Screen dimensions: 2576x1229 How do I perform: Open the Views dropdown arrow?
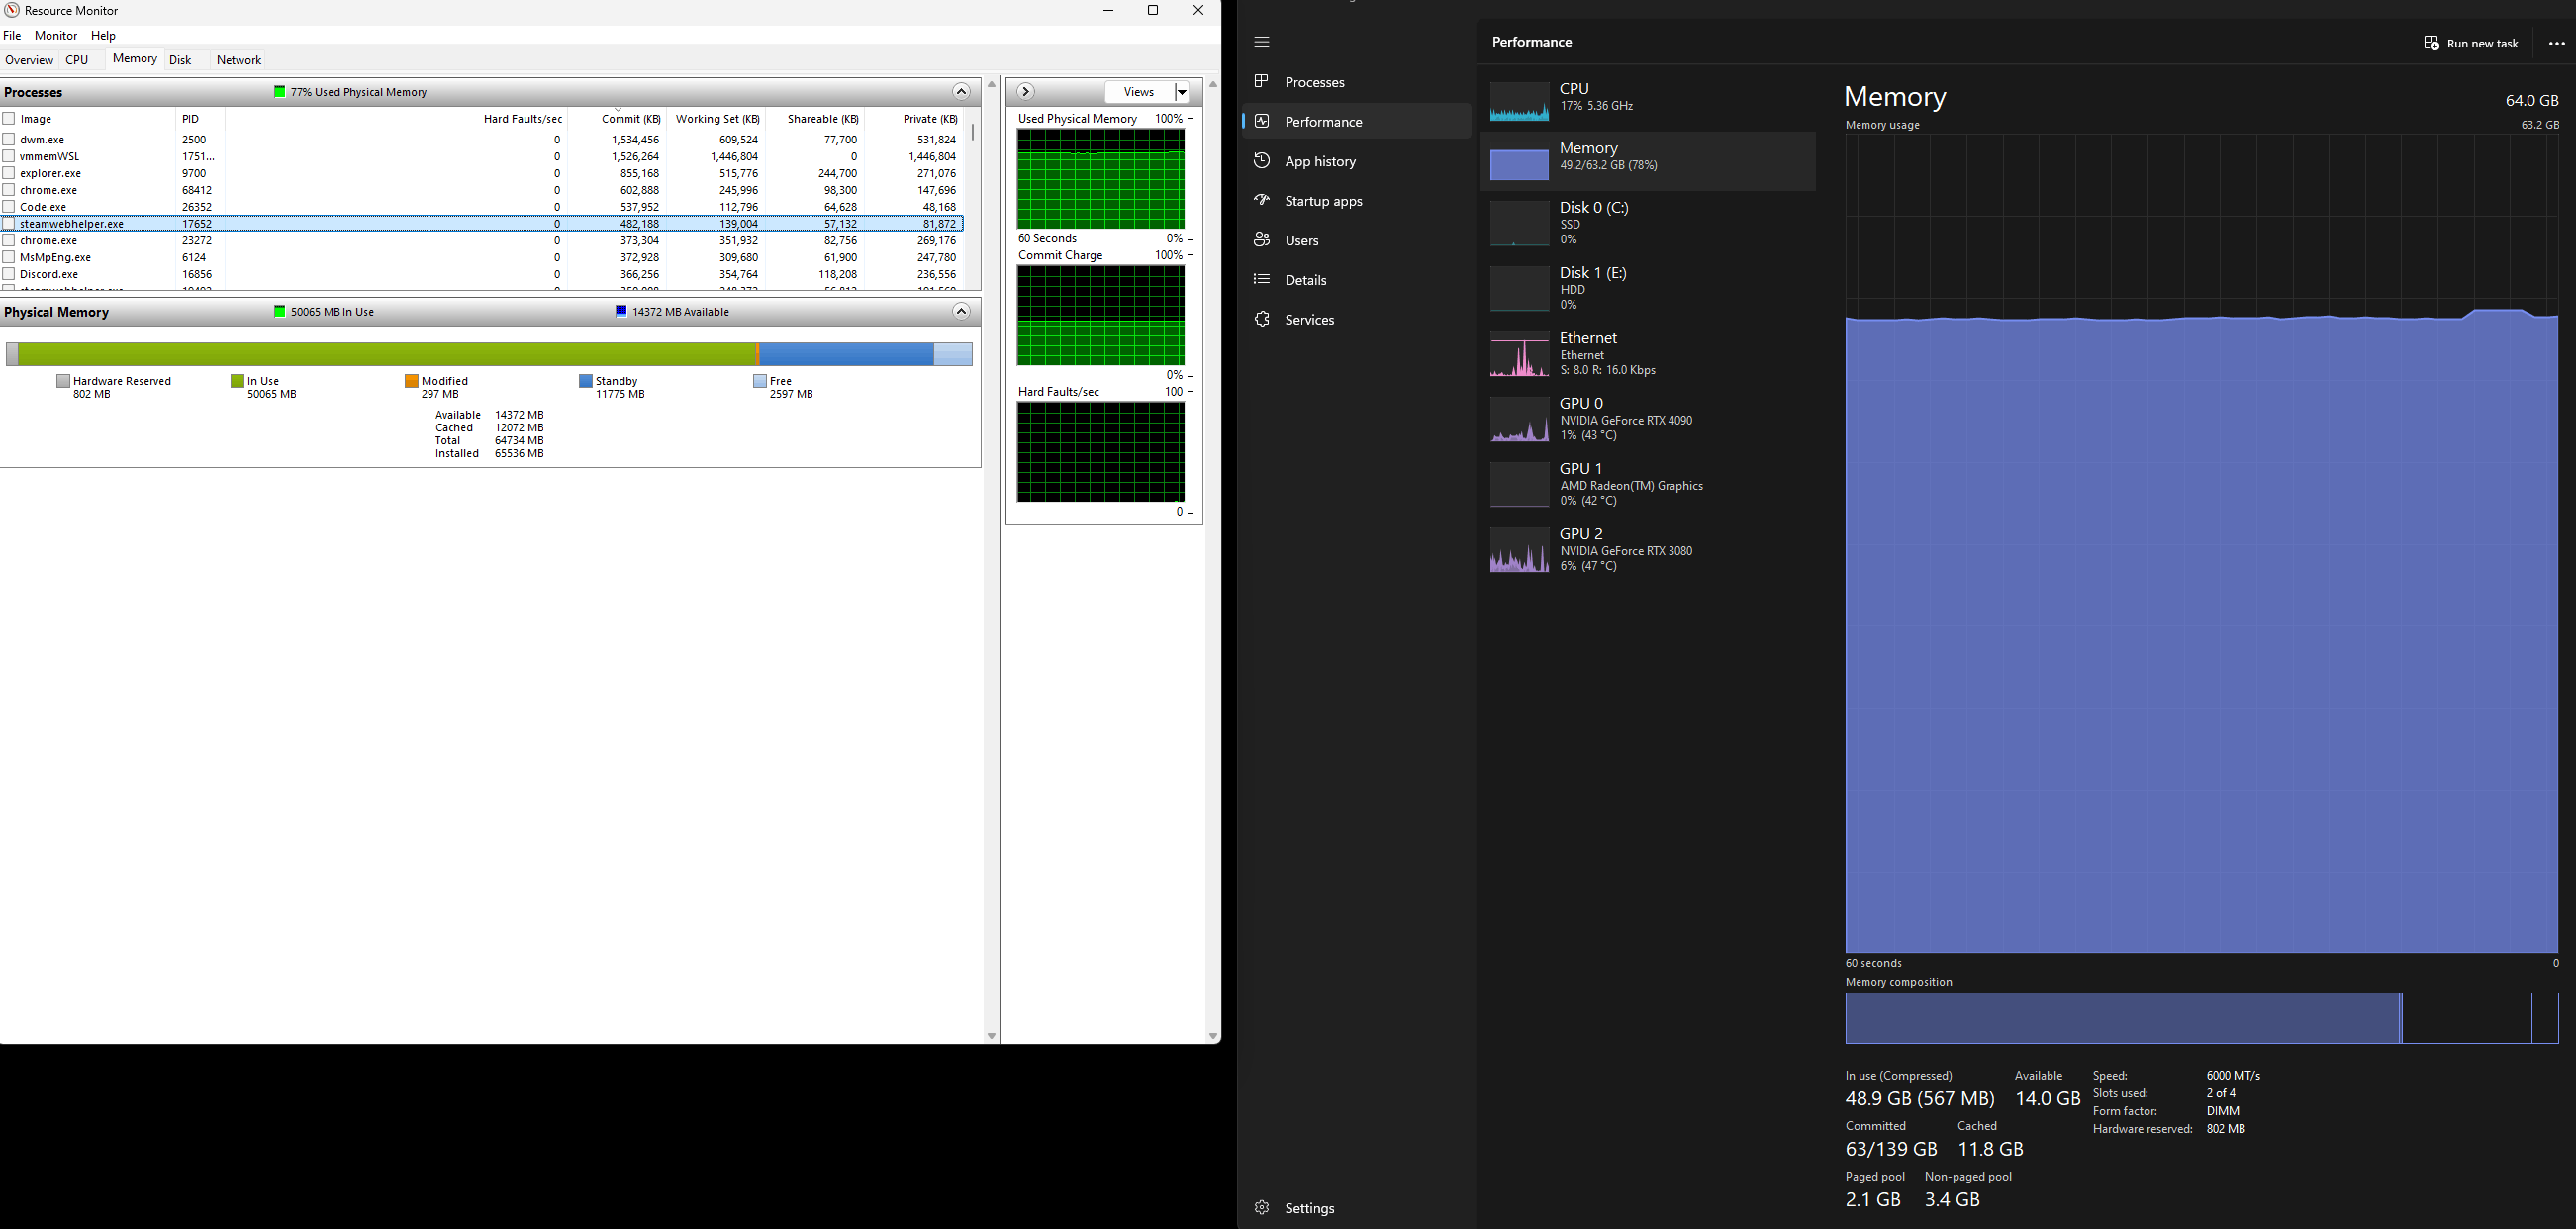click(x=1181, y=92)
